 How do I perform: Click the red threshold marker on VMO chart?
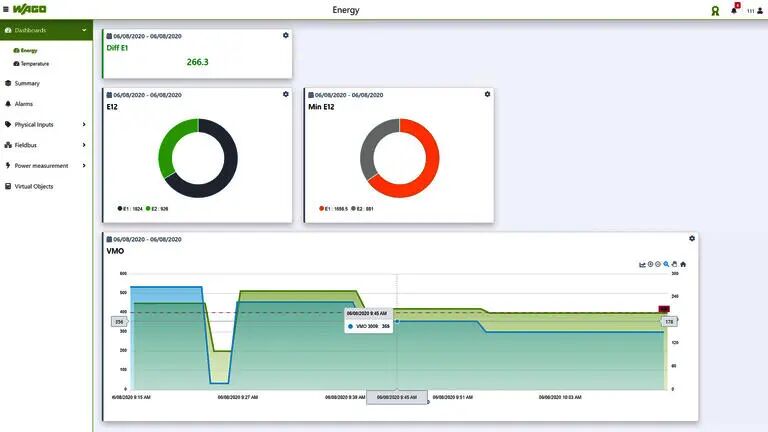tap(664, 309)
